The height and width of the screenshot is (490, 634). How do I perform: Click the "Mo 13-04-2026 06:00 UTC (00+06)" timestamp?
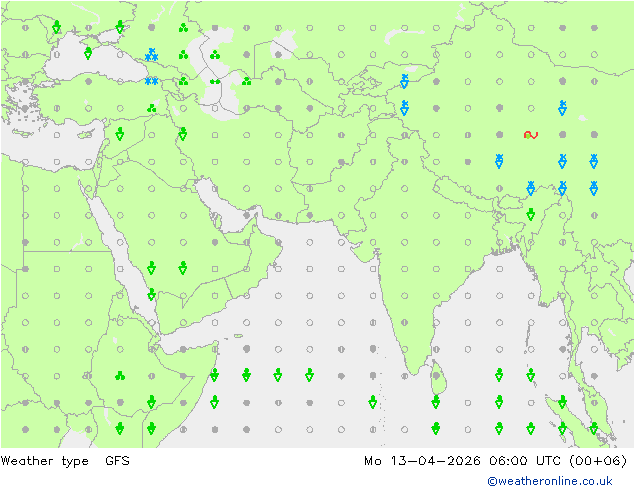click(x=496, y=461)
